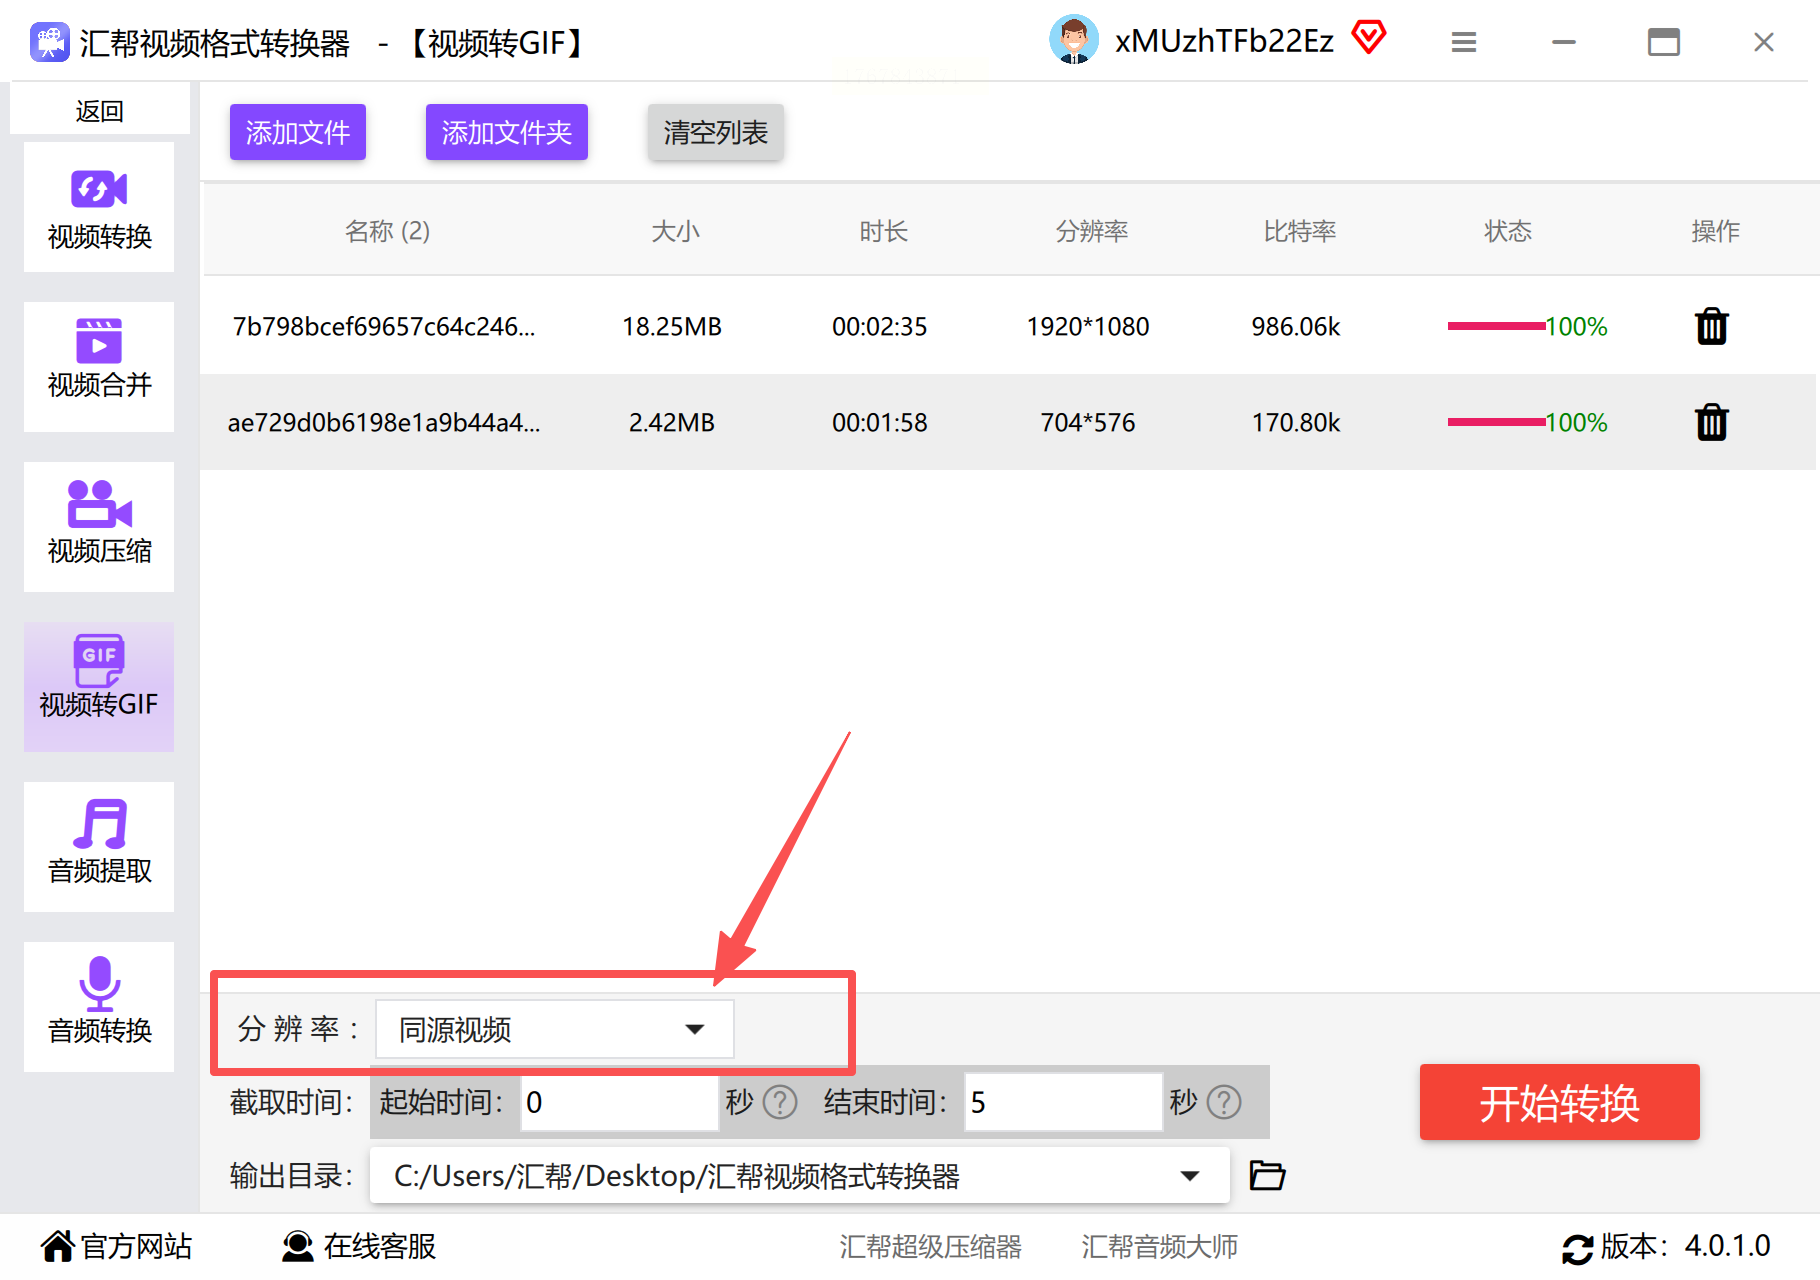Browse output folder with folder icon
Screen dimensions: 1820x1280
pyautogui.click(x=1267, y=1175)
